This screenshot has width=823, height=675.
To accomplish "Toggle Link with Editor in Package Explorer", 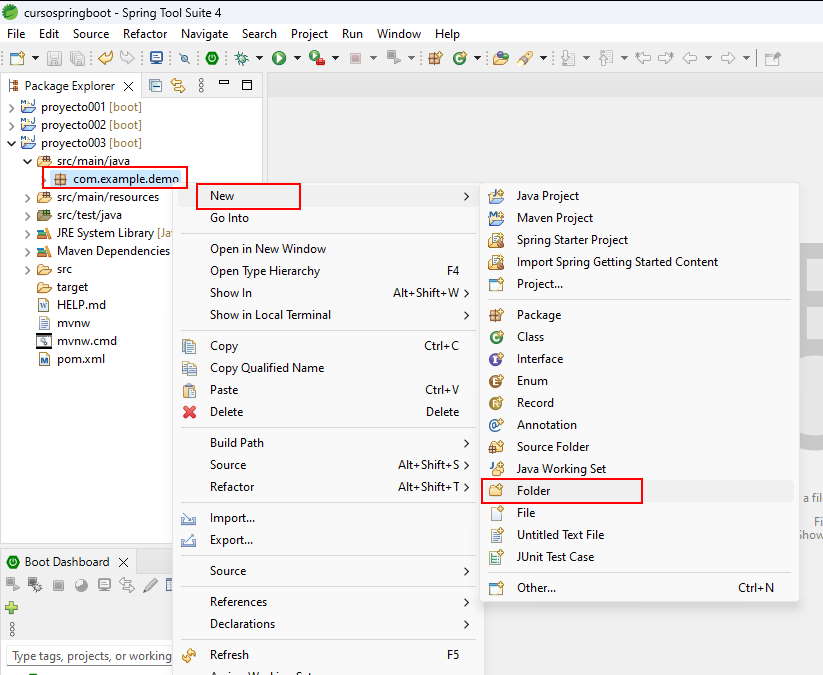I will click(178, 86).
